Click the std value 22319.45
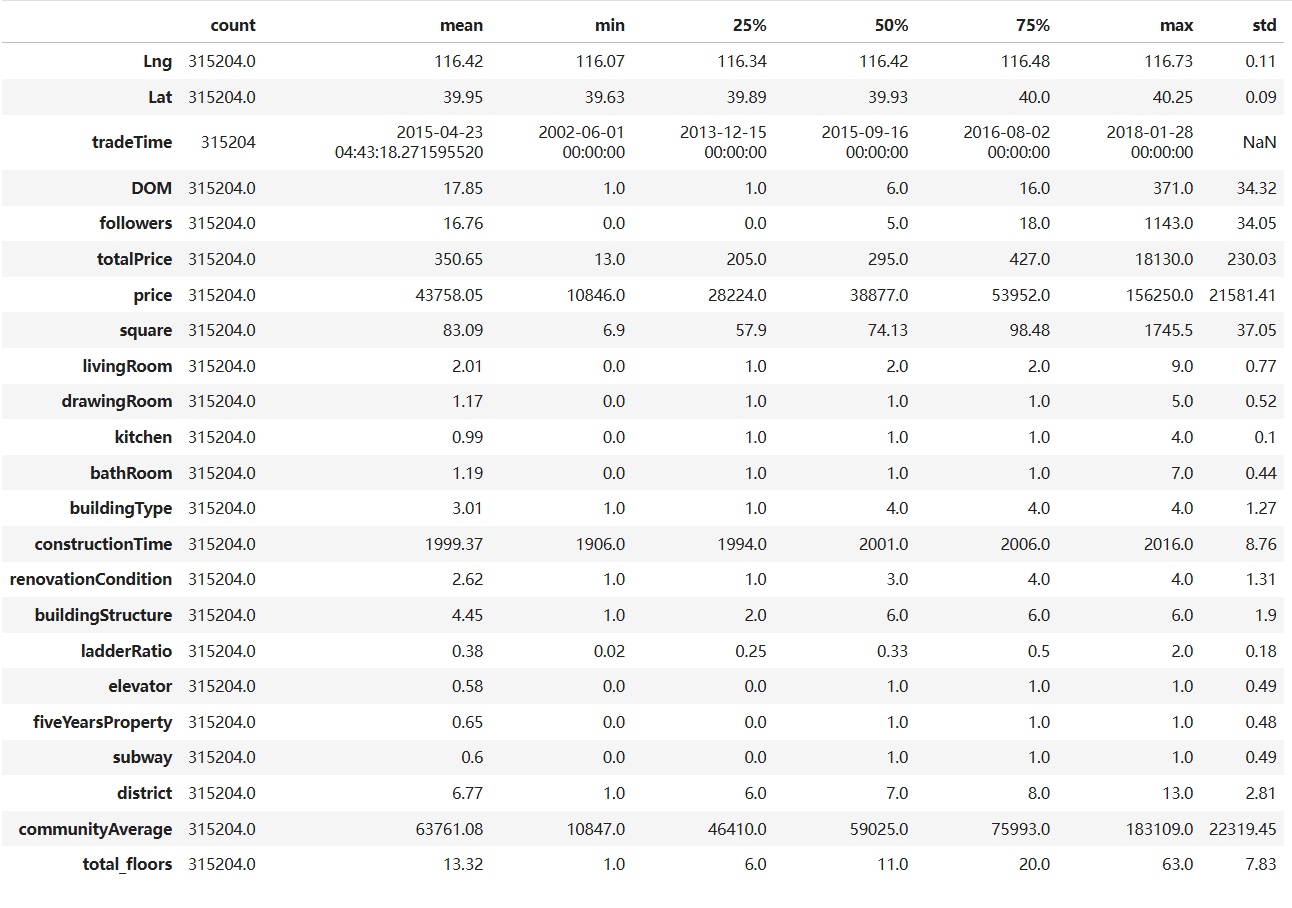This screenshot has height=908, width=1292. pos(1244,829)
